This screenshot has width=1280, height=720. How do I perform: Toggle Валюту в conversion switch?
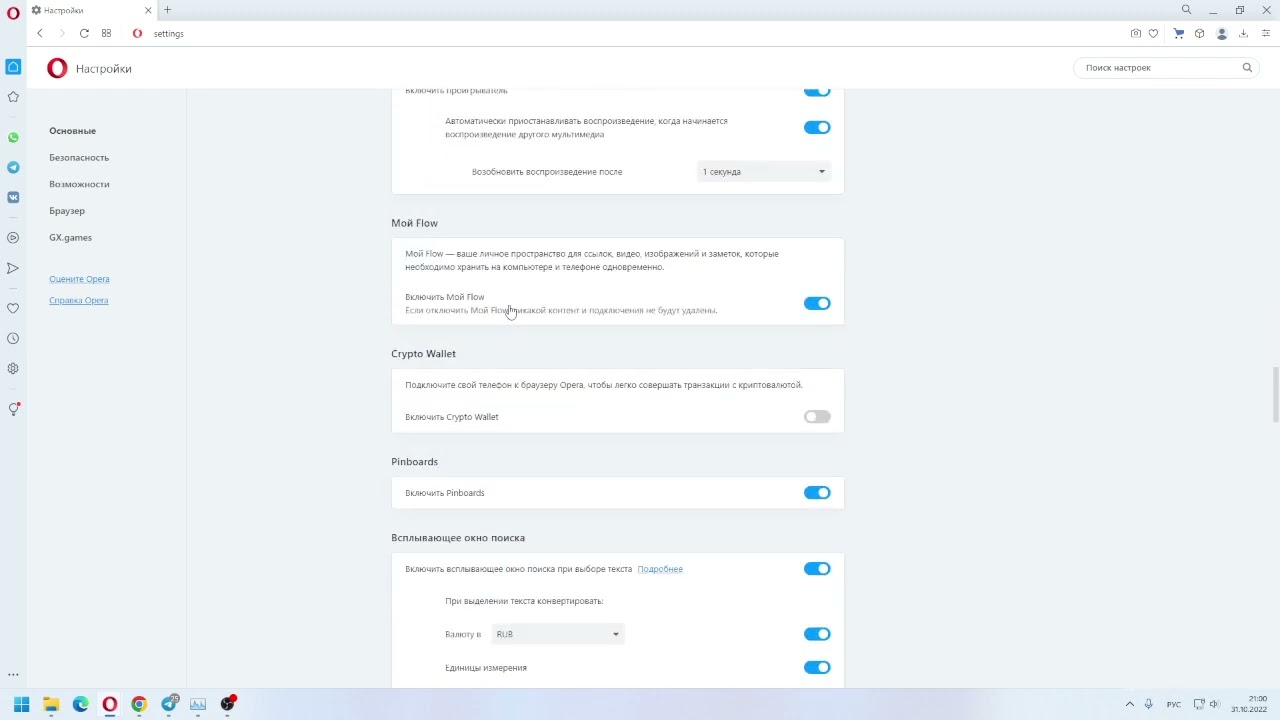coord(817,634)
